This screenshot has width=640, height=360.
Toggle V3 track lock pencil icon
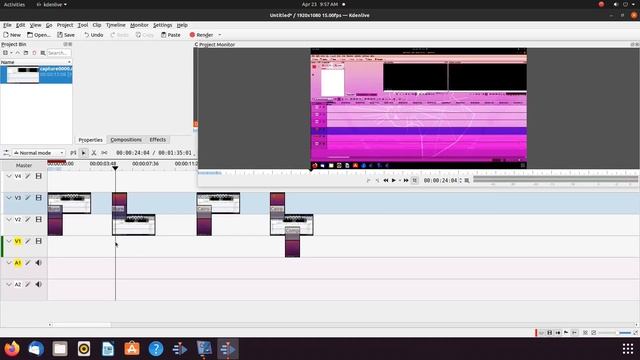(28, 198)
